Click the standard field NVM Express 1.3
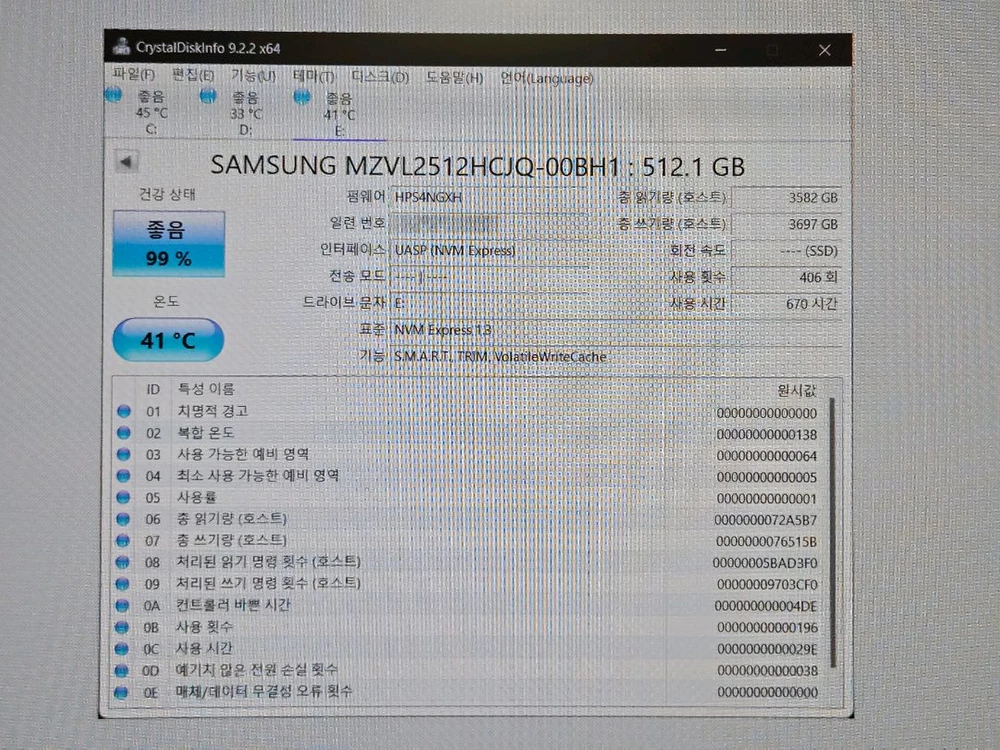The width and height of the screenshot is (1000, 750). tap(615, 330)
